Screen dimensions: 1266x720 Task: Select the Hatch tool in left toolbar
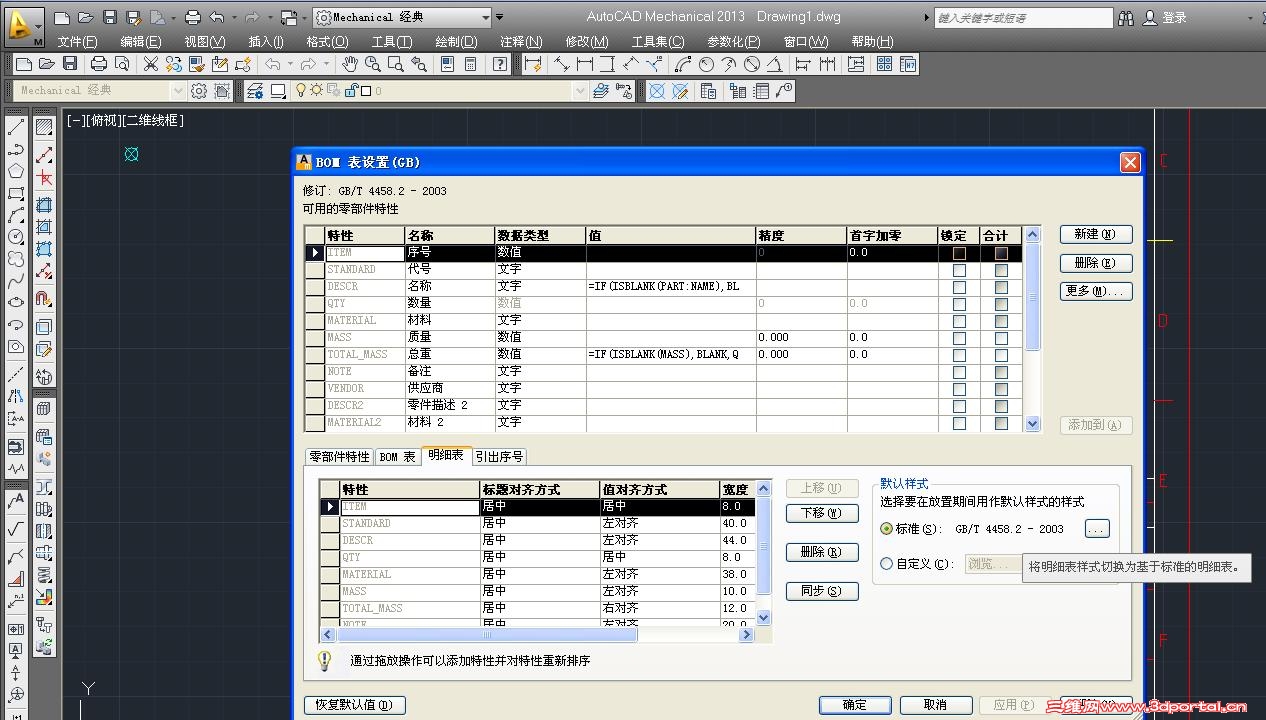click(x=44, y=127)
